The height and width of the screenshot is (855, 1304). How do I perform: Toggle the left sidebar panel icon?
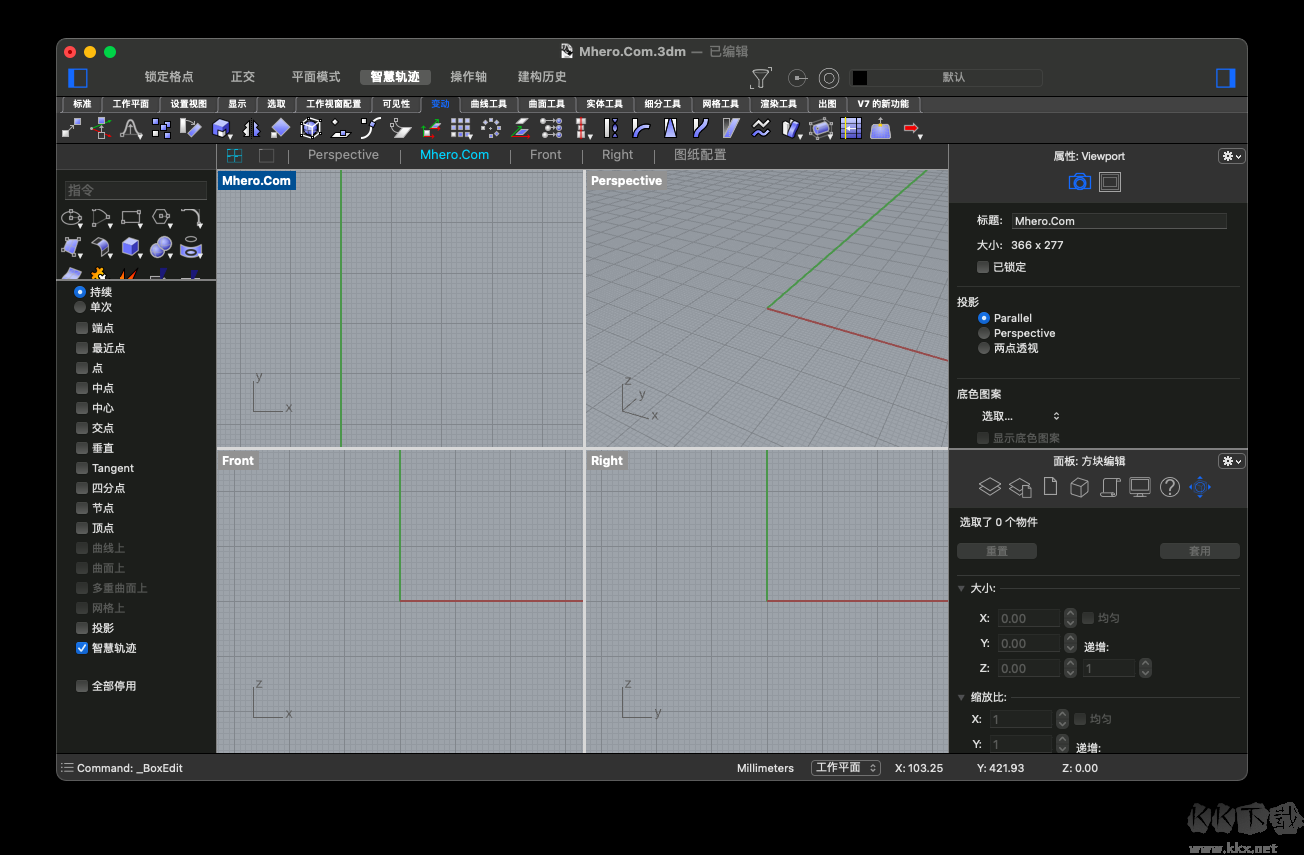tap(78, 77)
